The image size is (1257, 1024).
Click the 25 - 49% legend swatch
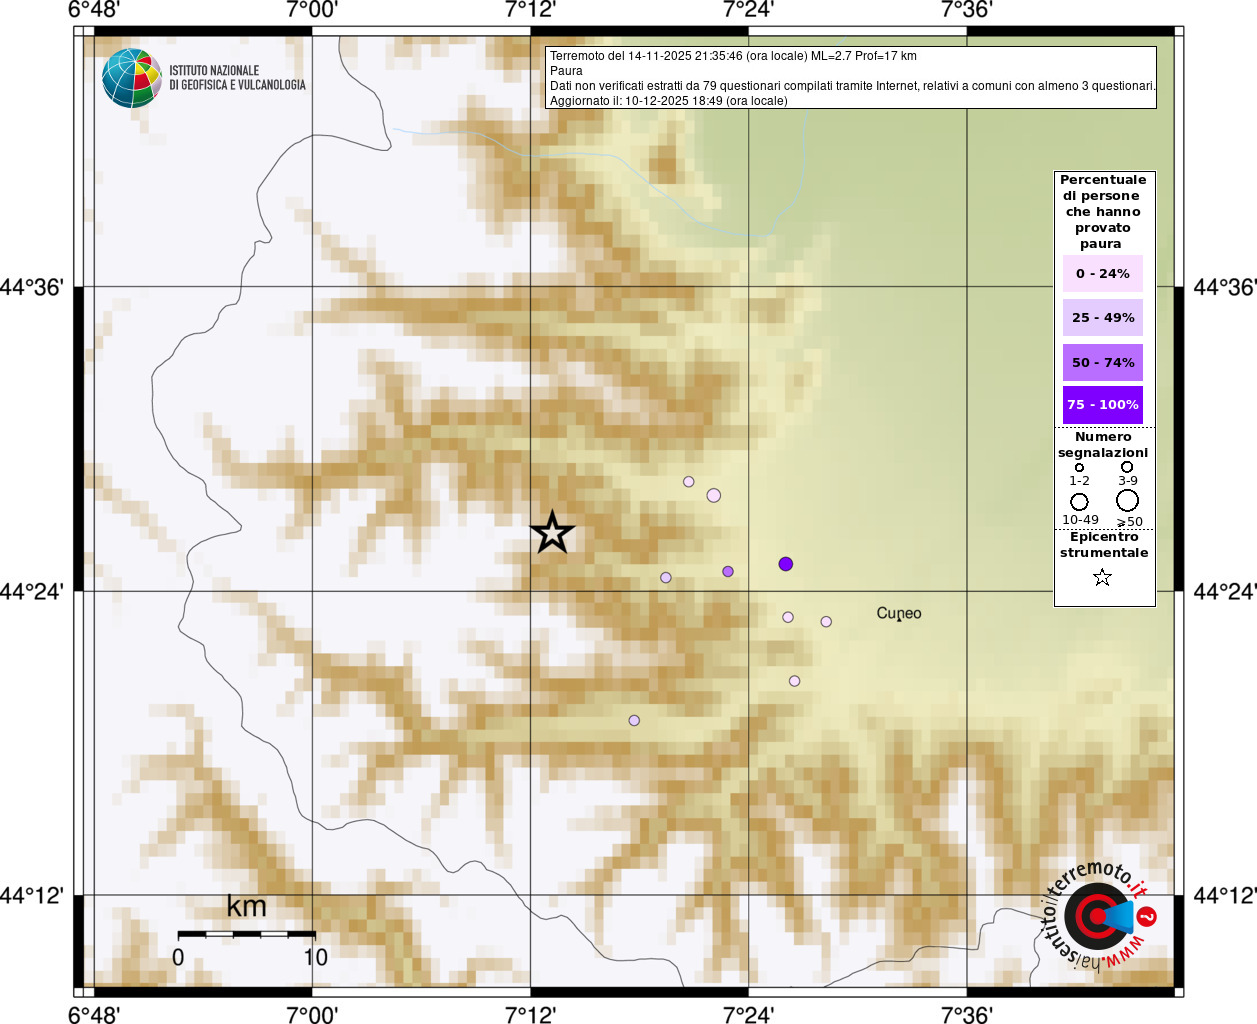[x=1102, y=318]
